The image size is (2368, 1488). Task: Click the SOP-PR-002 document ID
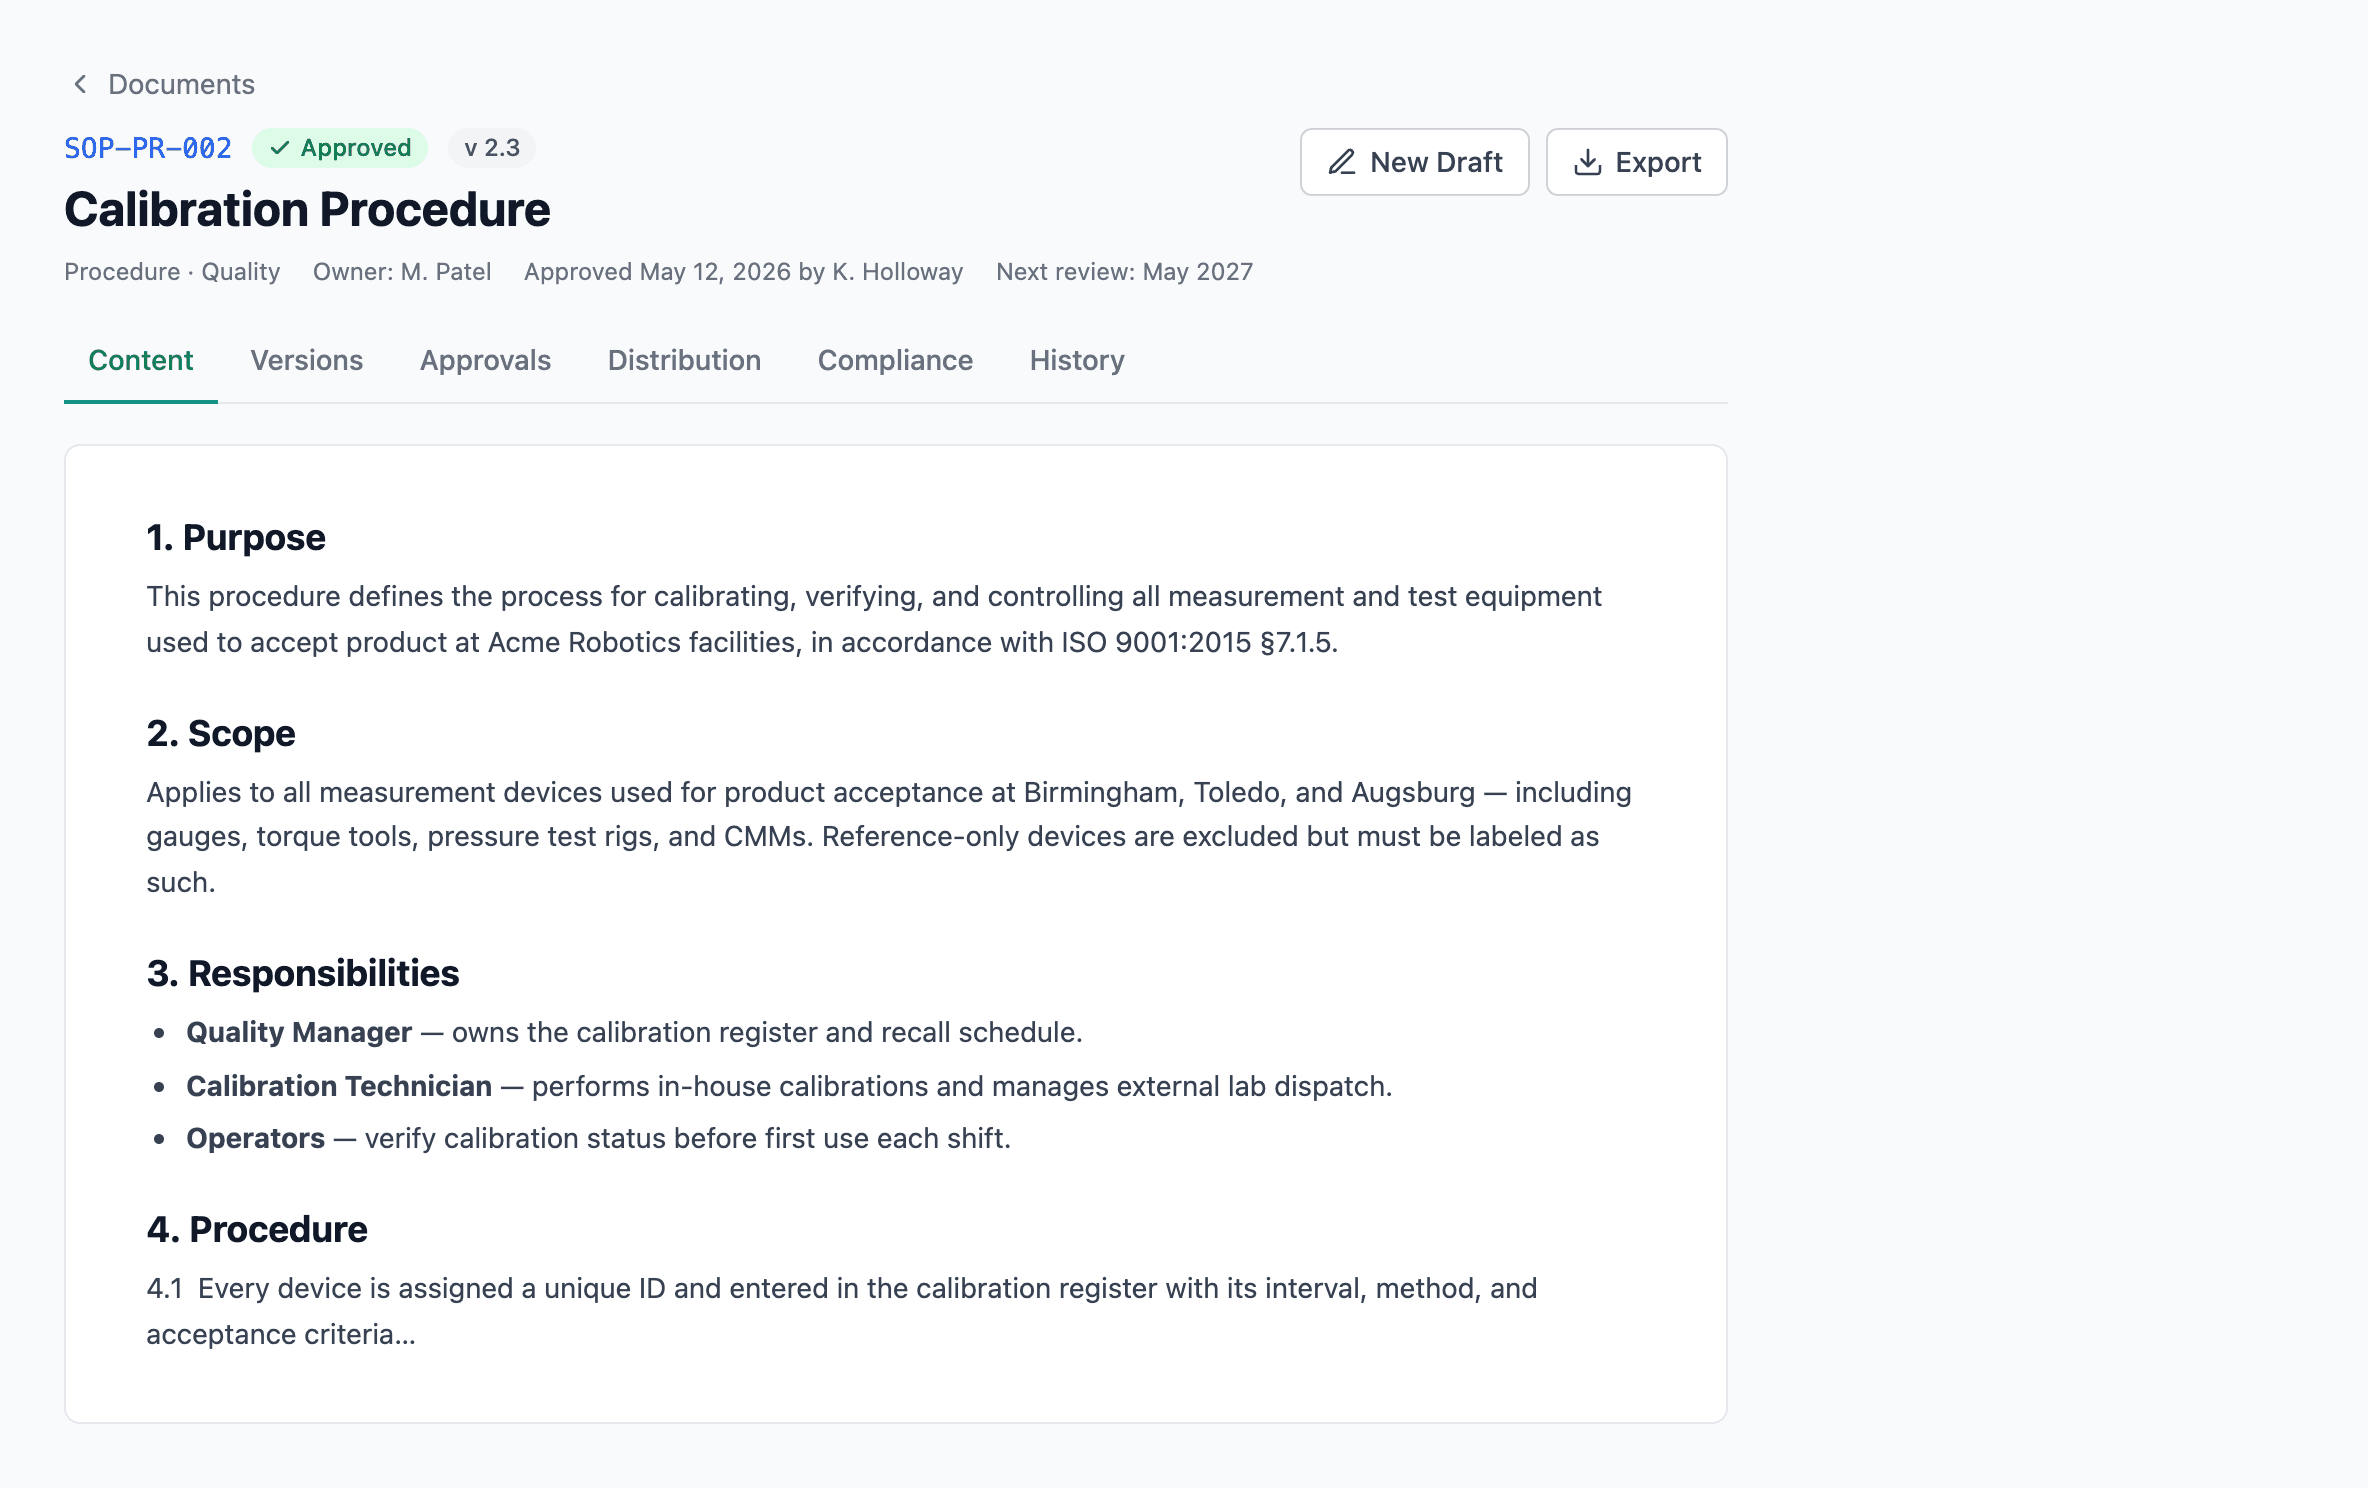point(148,148)
